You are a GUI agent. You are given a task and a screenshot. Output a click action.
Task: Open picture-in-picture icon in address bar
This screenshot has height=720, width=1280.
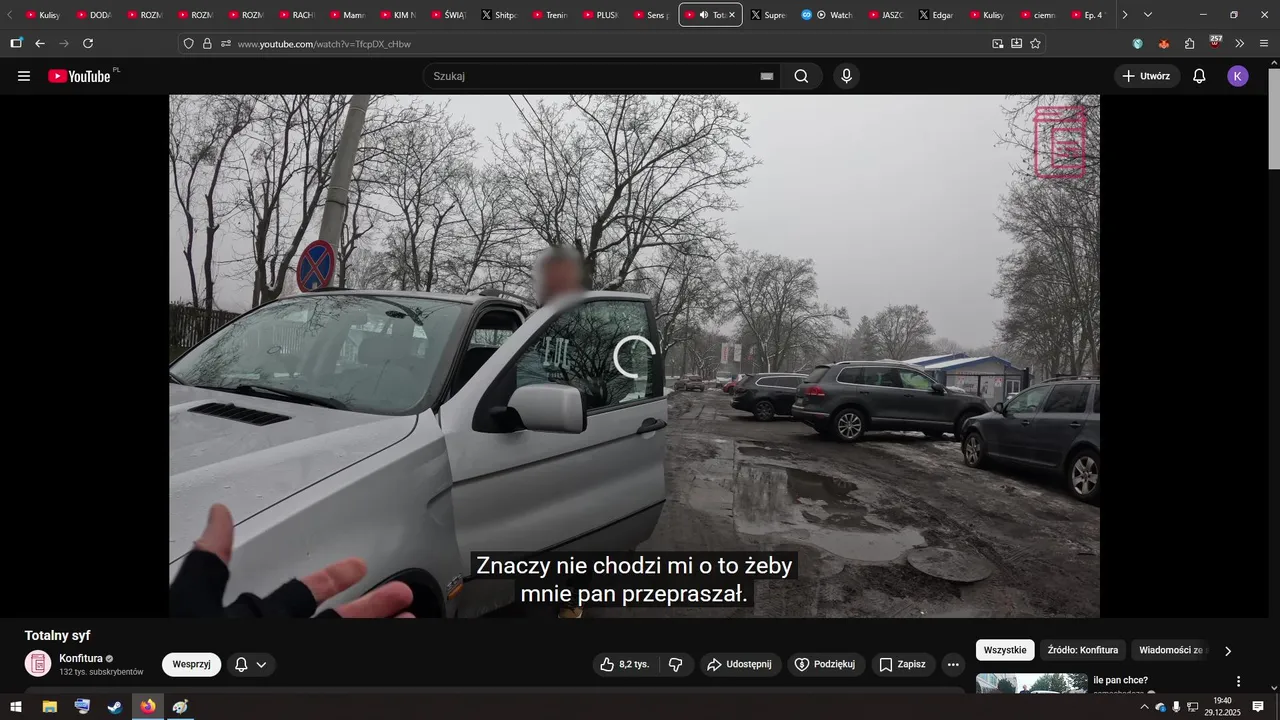997,44
